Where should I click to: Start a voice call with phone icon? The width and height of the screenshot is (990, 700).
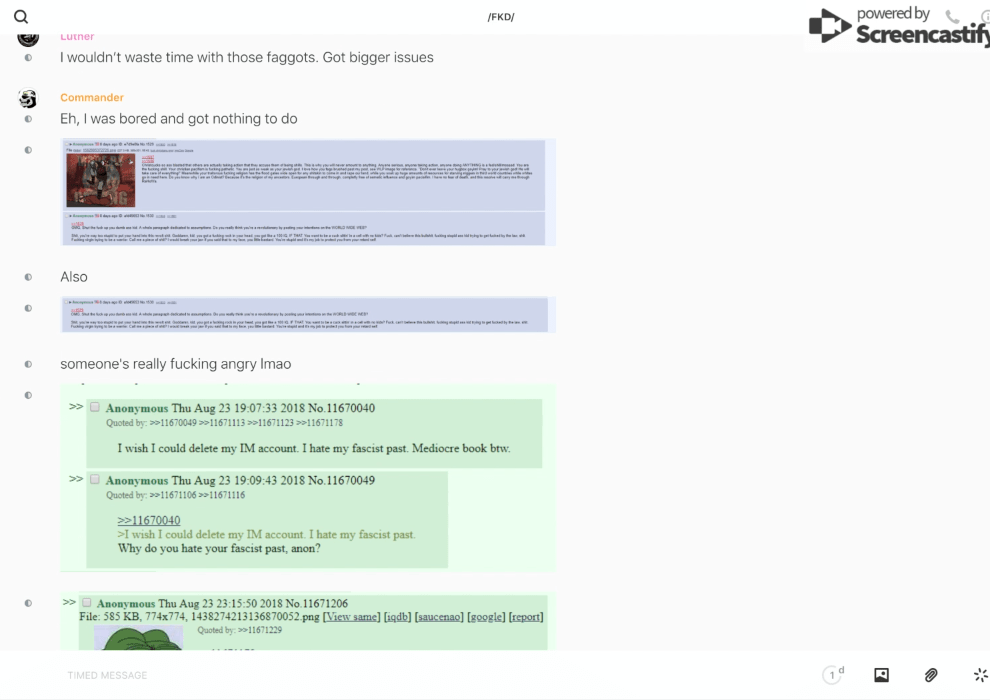click(x=952, y=17)
